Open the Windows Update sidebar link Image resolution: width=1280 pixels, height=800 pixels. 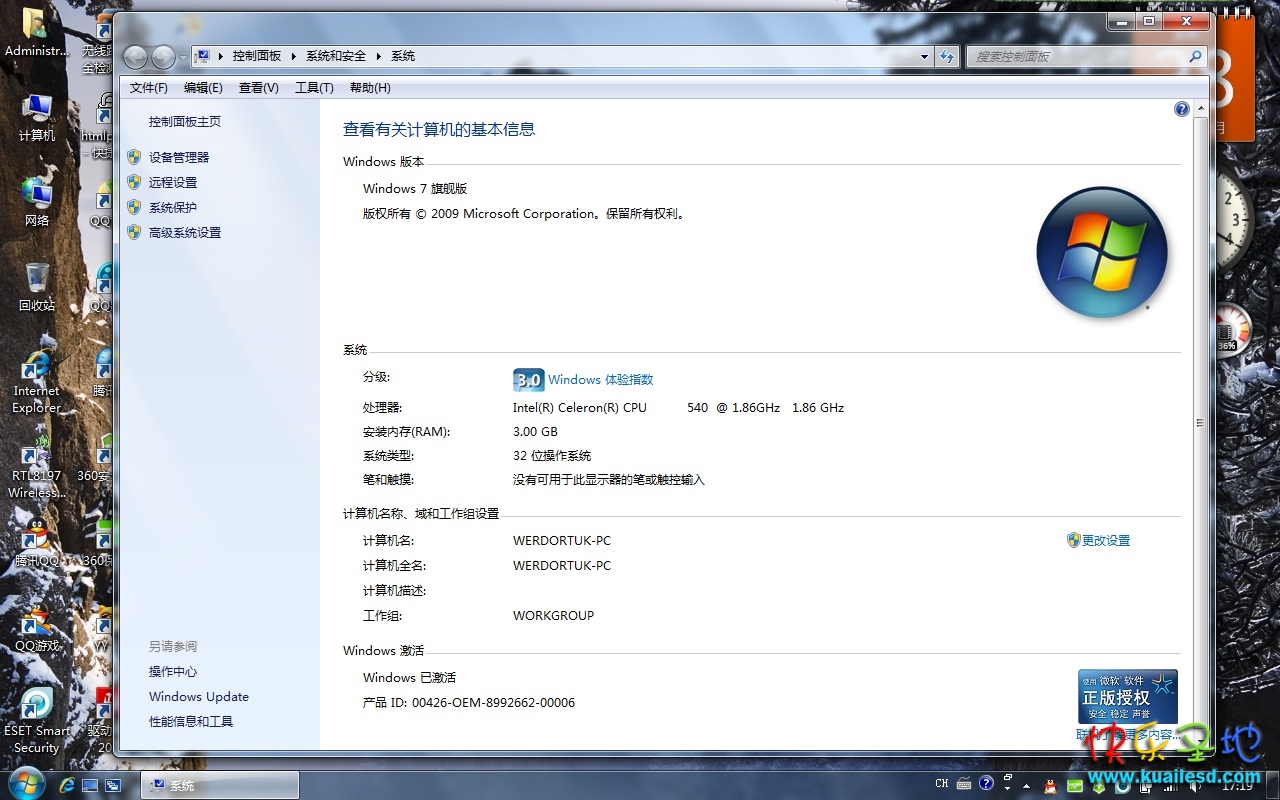199,697
